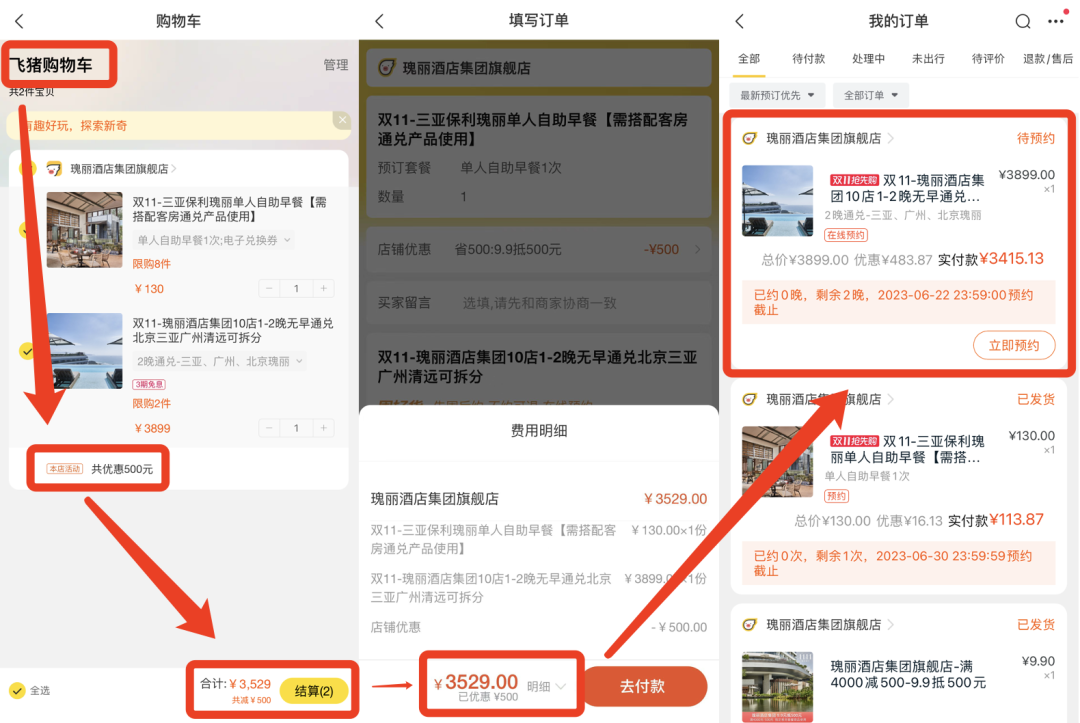Tap 买家留言 message input field
This screenshot has height=723, width=1080.
coord(539,303)
